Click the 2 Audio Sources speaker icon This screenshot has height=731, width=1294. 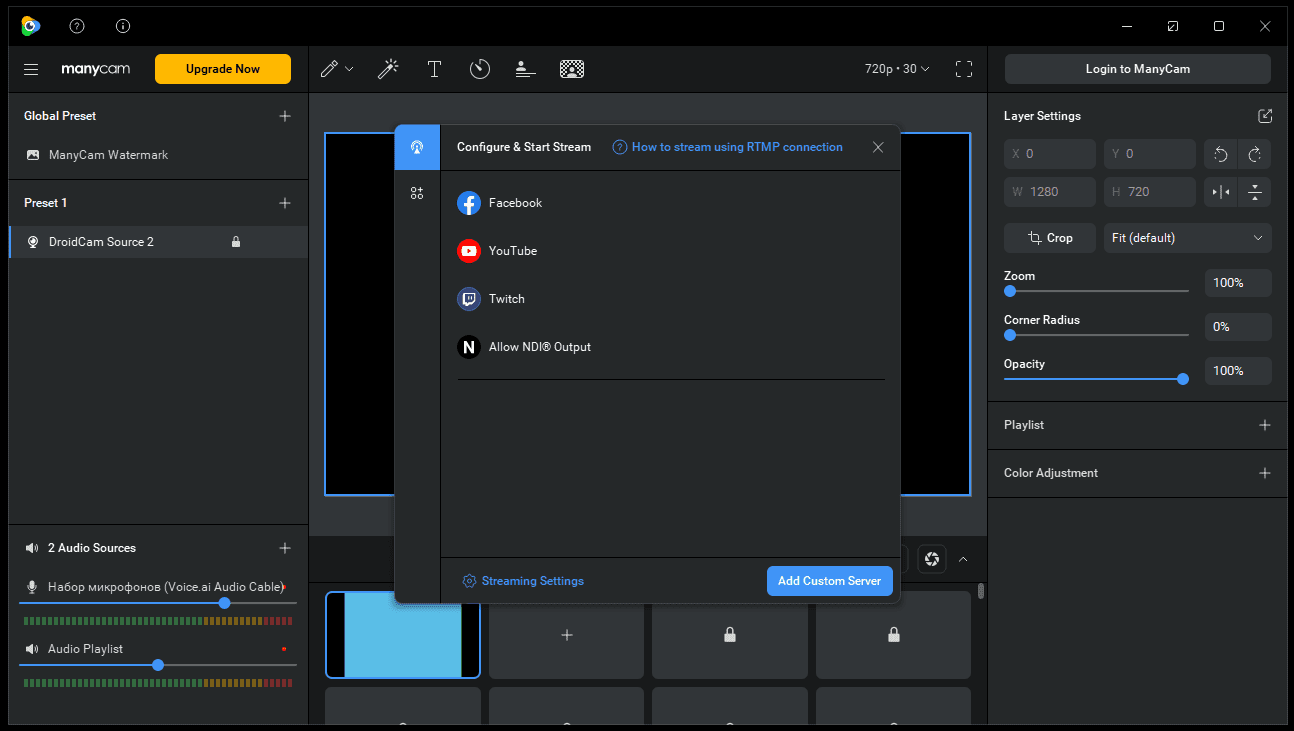32,548
